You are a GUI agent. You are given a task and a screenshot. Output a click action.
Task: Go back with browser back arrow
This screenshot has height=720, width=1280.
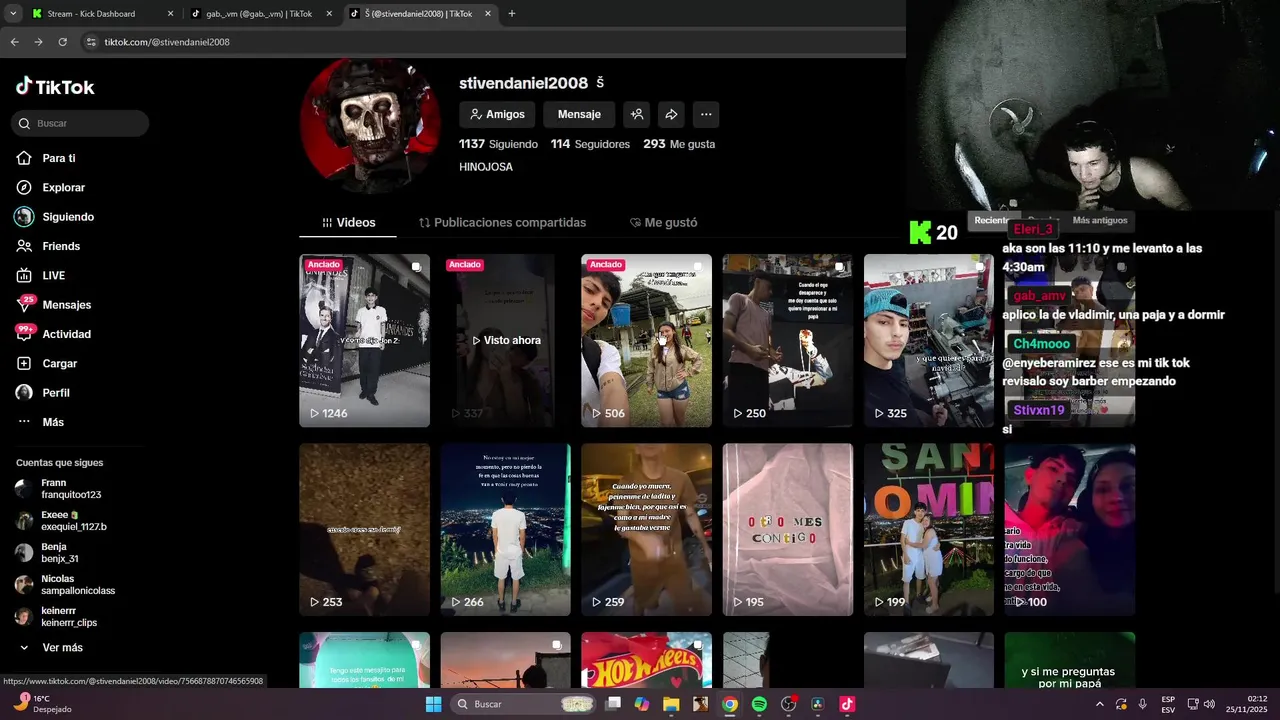pos(14,42)
